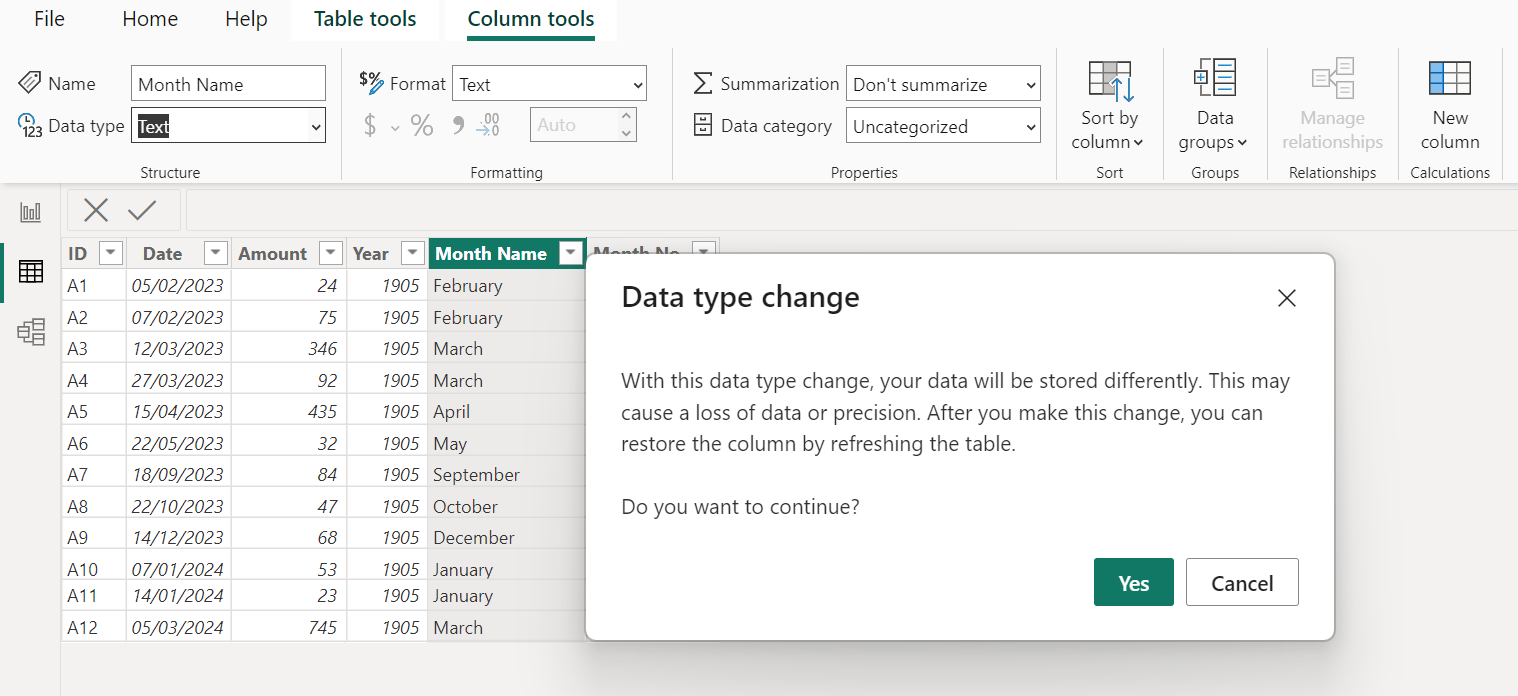
Task: Open the Date column filter dropdown
Action: tap(215, 253)
